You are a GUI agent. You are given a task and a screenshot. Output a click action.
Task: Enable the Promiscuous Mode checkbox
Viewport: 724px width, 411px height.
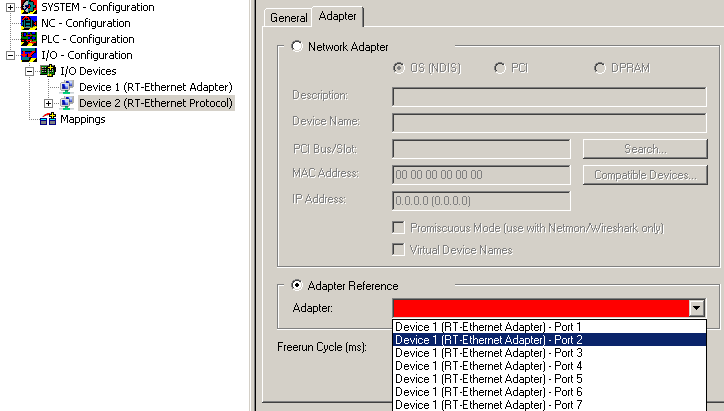tap(398, 228)
